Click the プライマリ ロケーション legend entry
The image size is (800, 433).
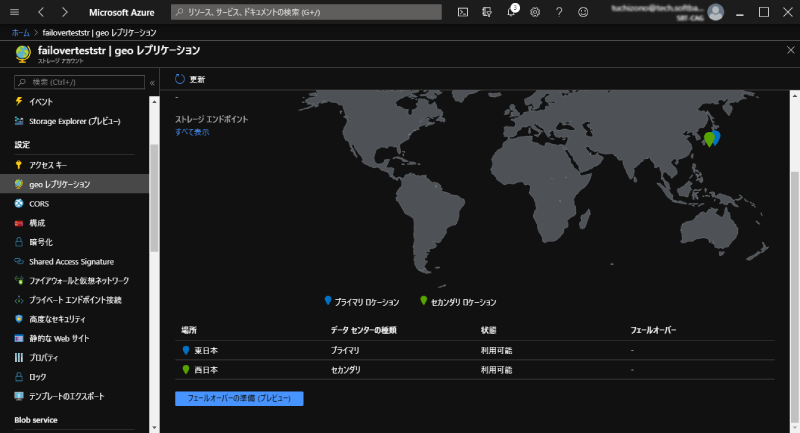coord(362,302)
